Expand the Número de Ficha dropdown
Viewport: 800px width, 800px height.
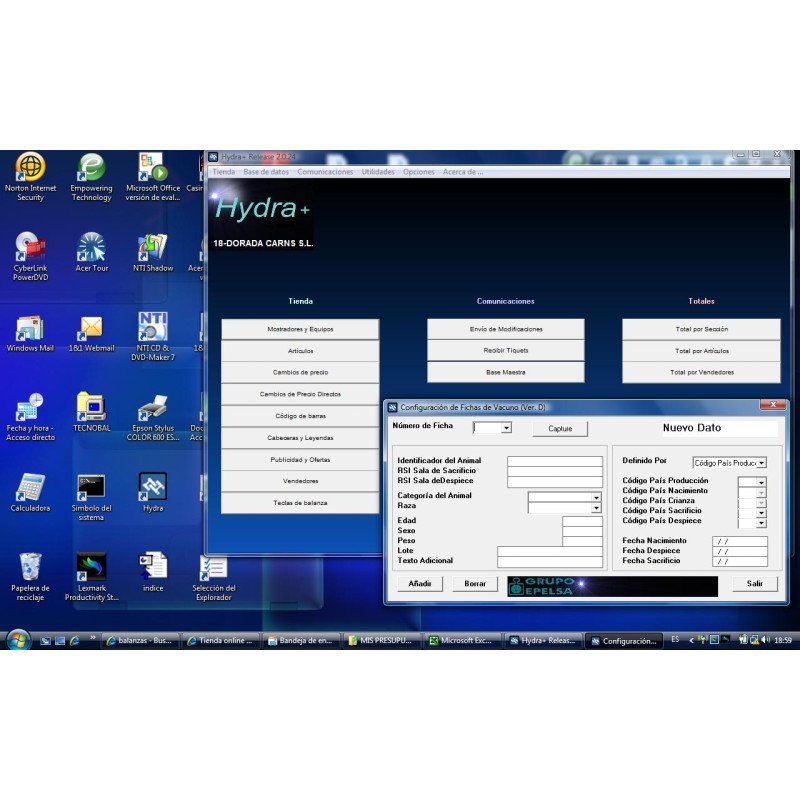pyautogui.click(x=506, y=427)
